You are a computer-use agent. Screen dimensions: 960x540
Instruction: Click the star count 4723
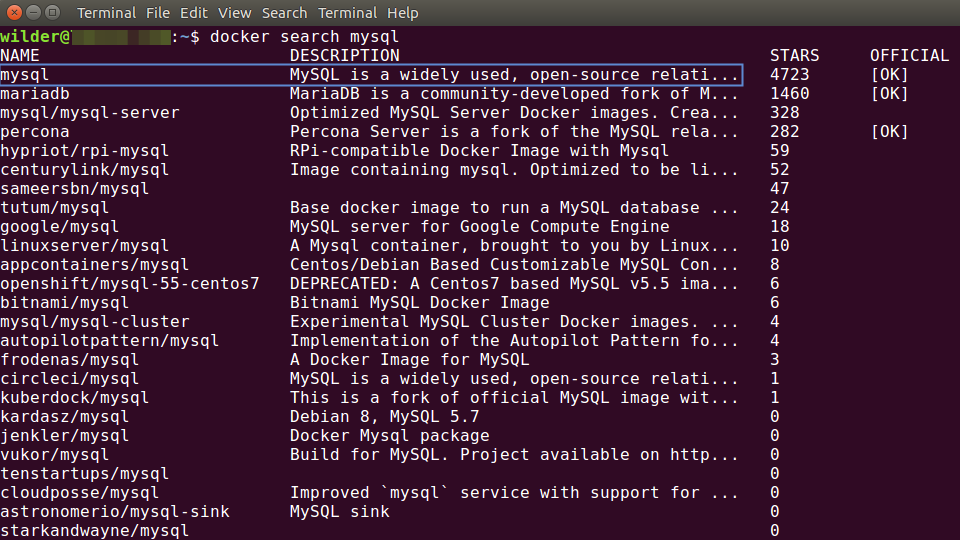click(x=789, y=75)
